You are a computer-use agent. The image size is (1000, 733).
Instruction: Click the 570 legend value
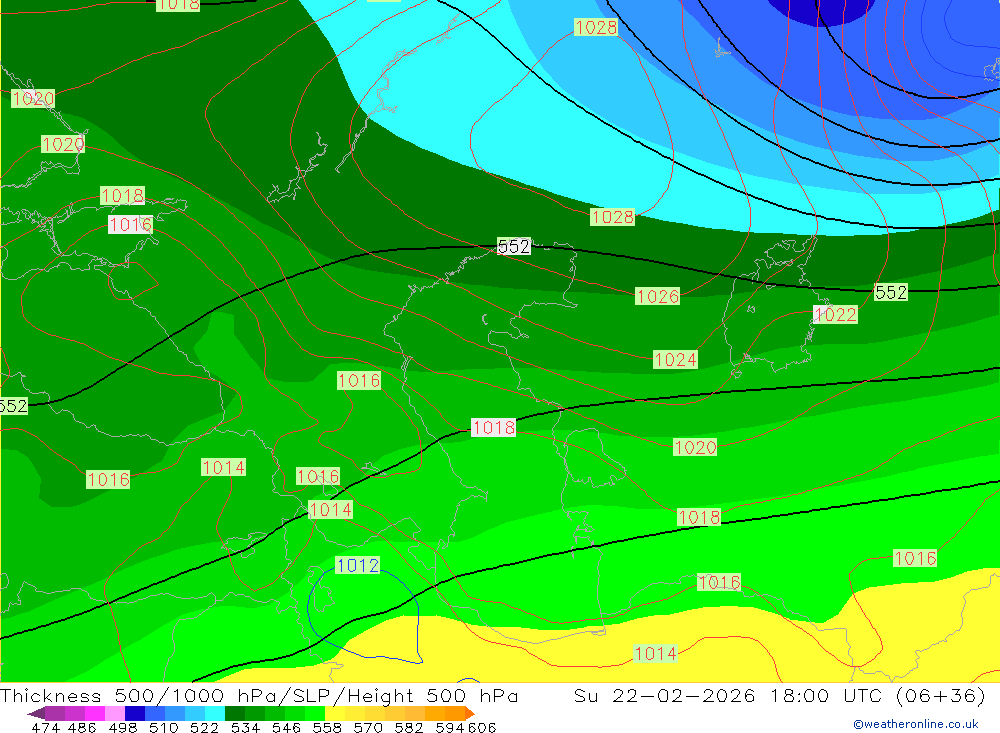367,727
